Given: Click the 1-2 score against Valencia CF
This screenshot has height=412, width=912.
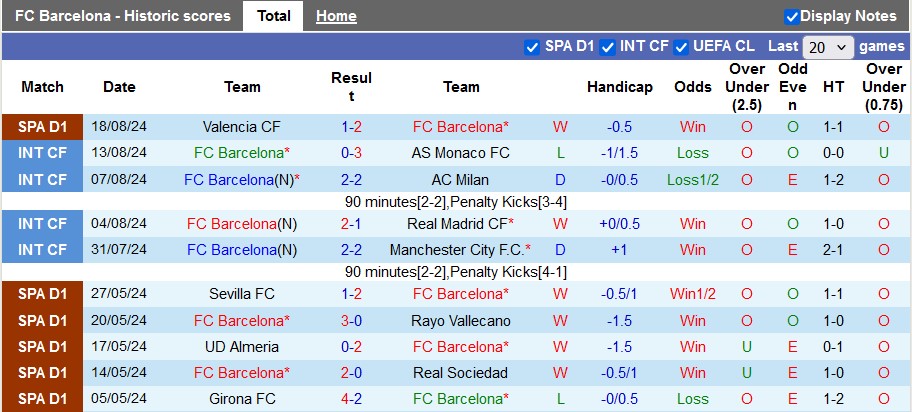Looking at the screenshot, I should coord(351,127).
